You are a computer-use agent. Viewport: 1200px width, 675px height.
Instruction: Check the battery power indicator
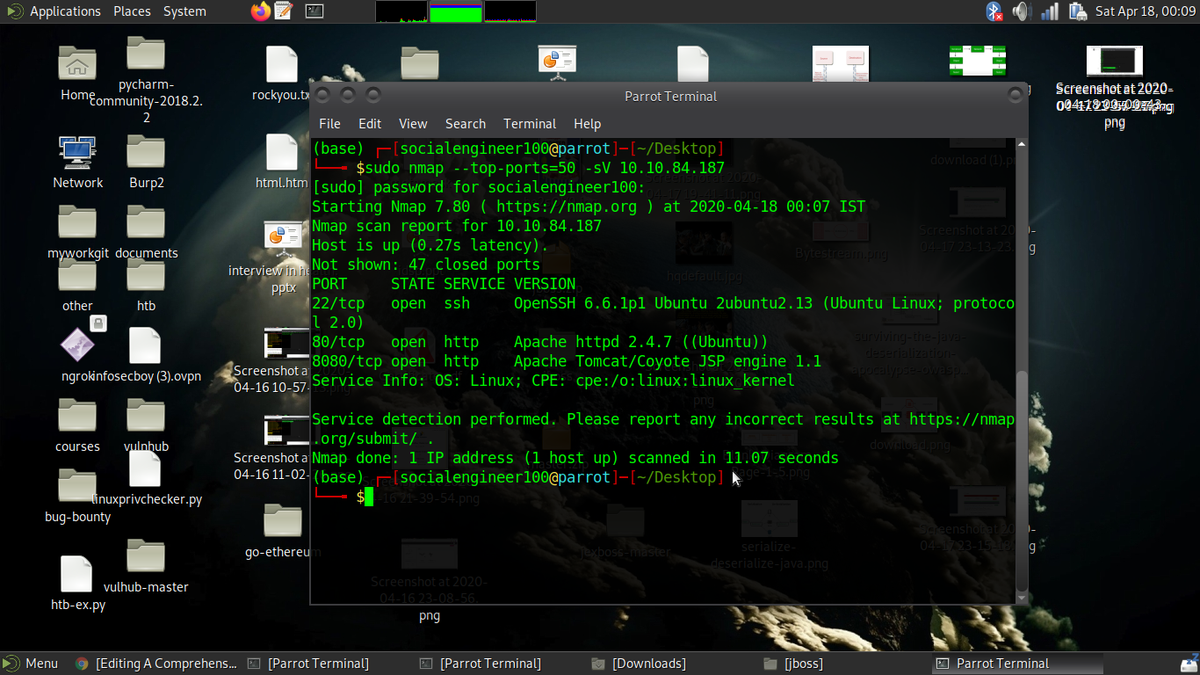[x=1078, y=11]
